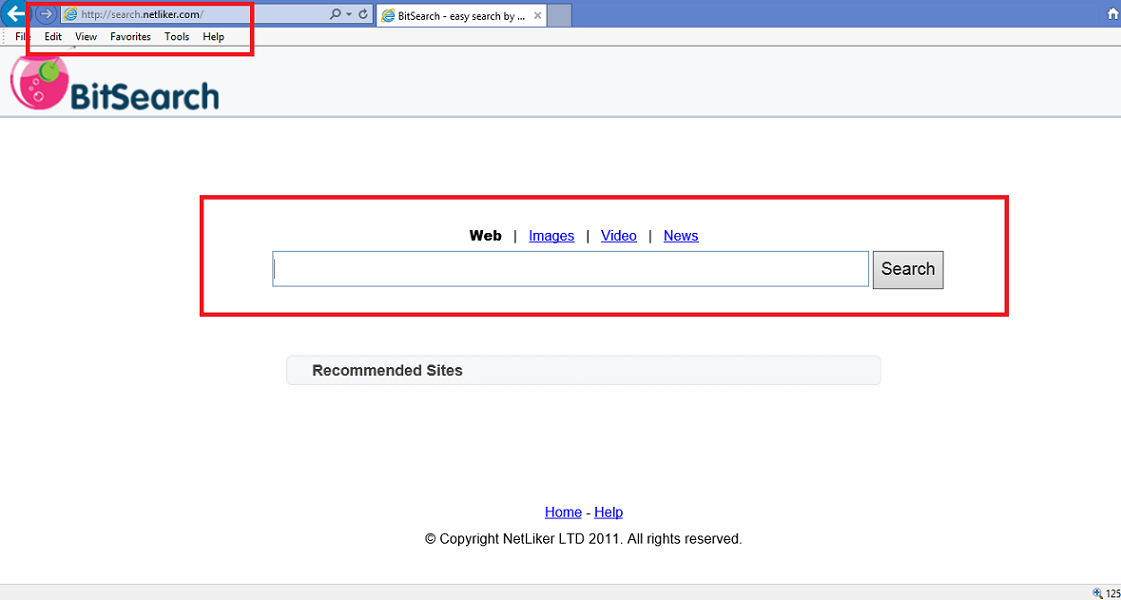Open the Help menu
Screen dimensions: 1121x600
pyautogui.click(x=213, y=36)
